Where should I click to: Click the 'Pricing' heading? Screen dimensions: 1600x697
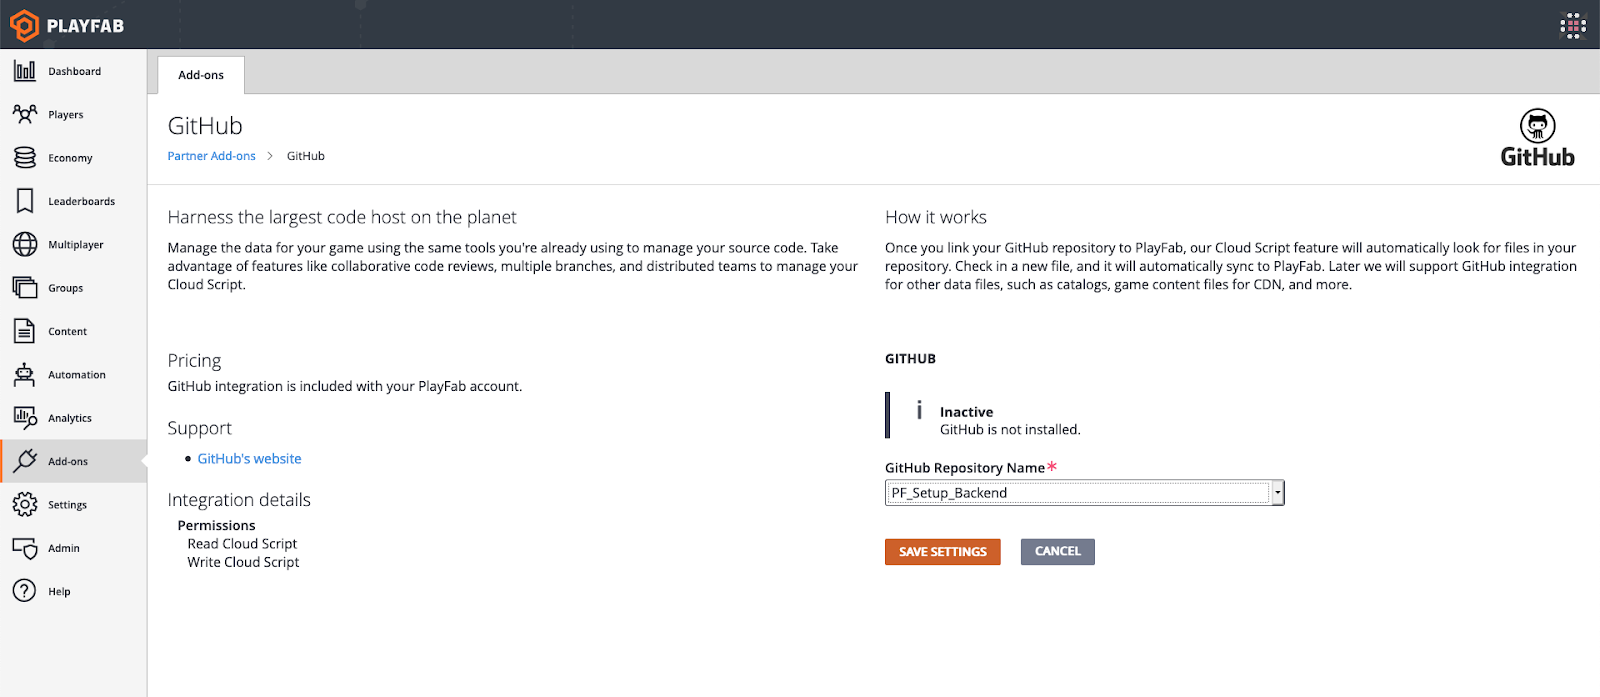tap(194, 360)
